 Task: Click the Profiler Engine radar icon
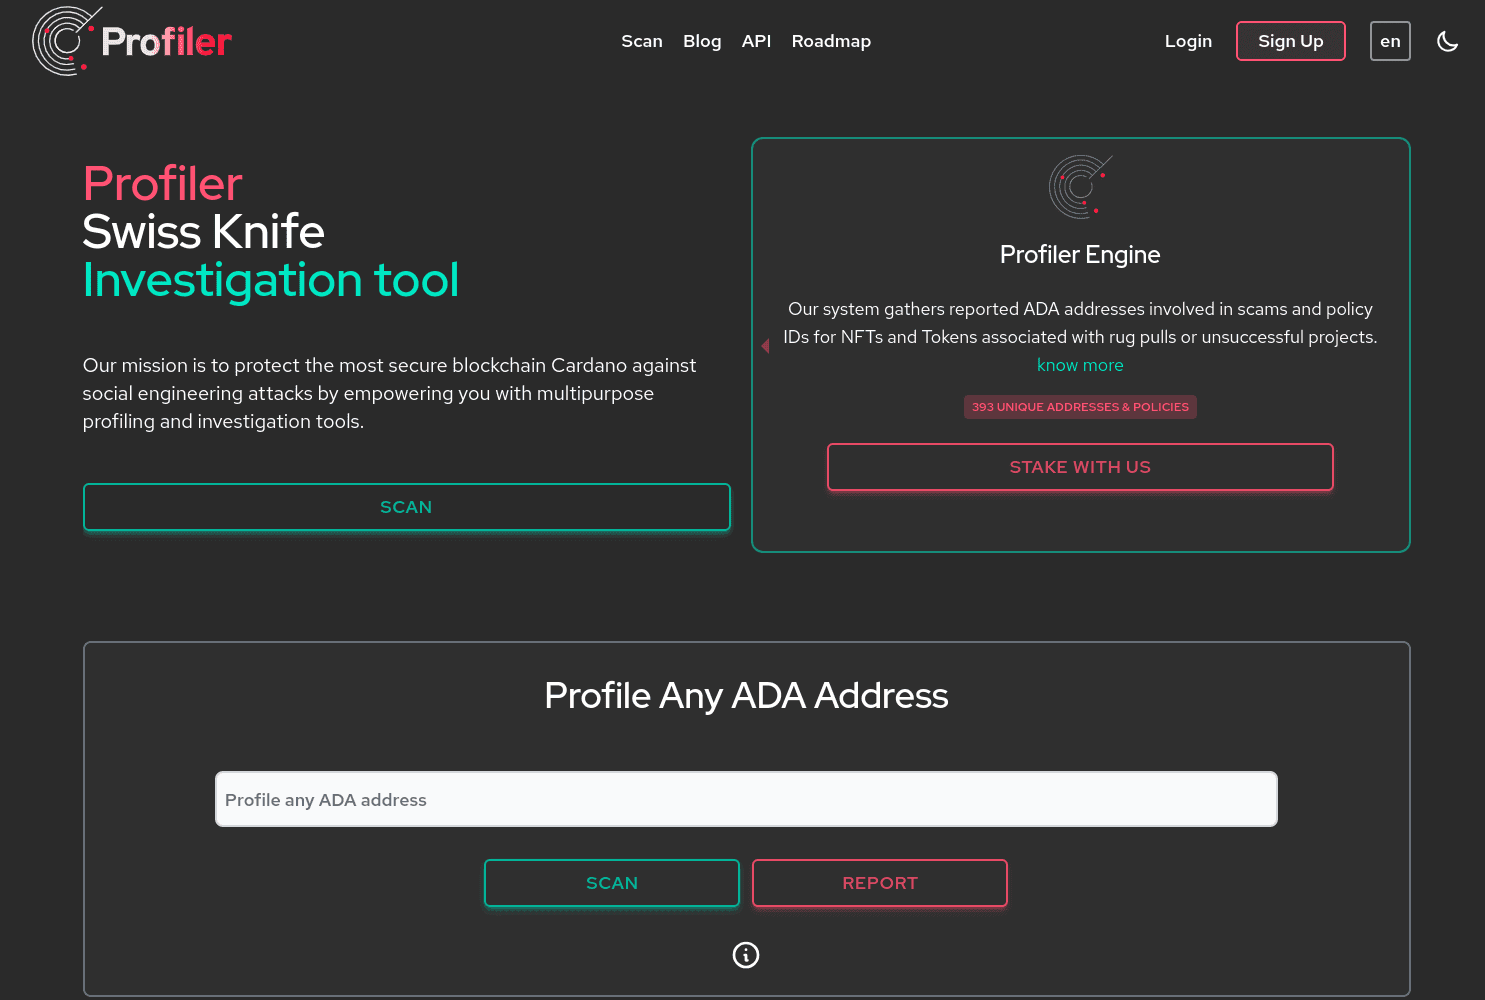click(1080, 186)
